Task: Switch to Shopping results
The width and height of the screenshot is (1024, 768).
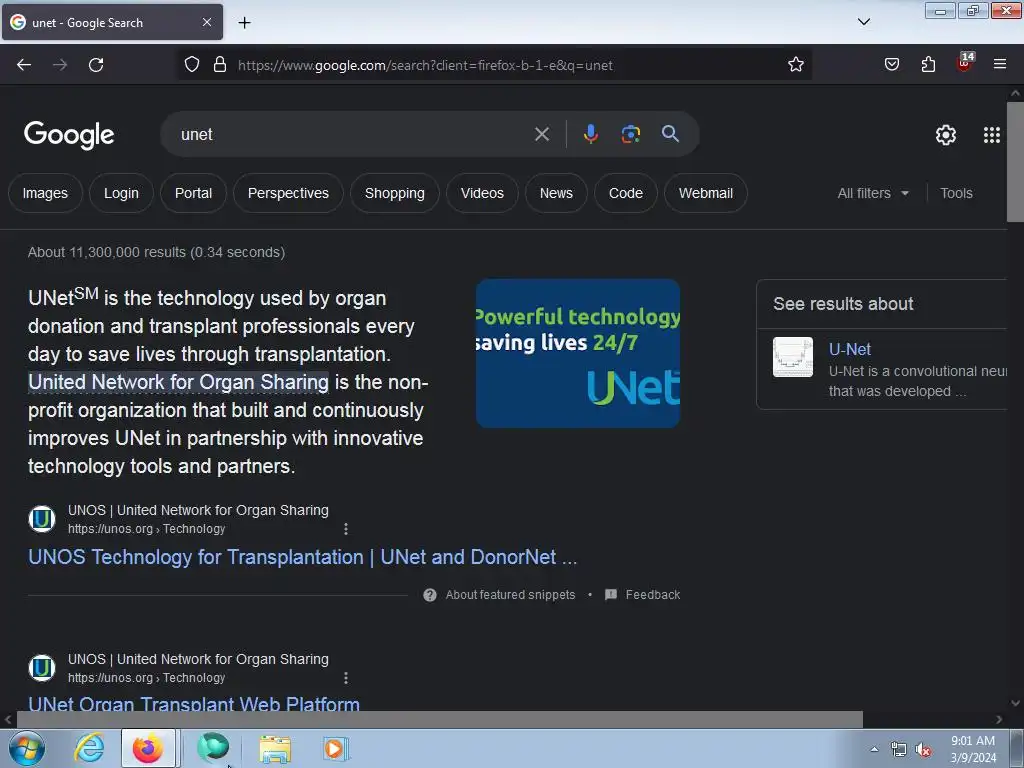Action: 394,193
